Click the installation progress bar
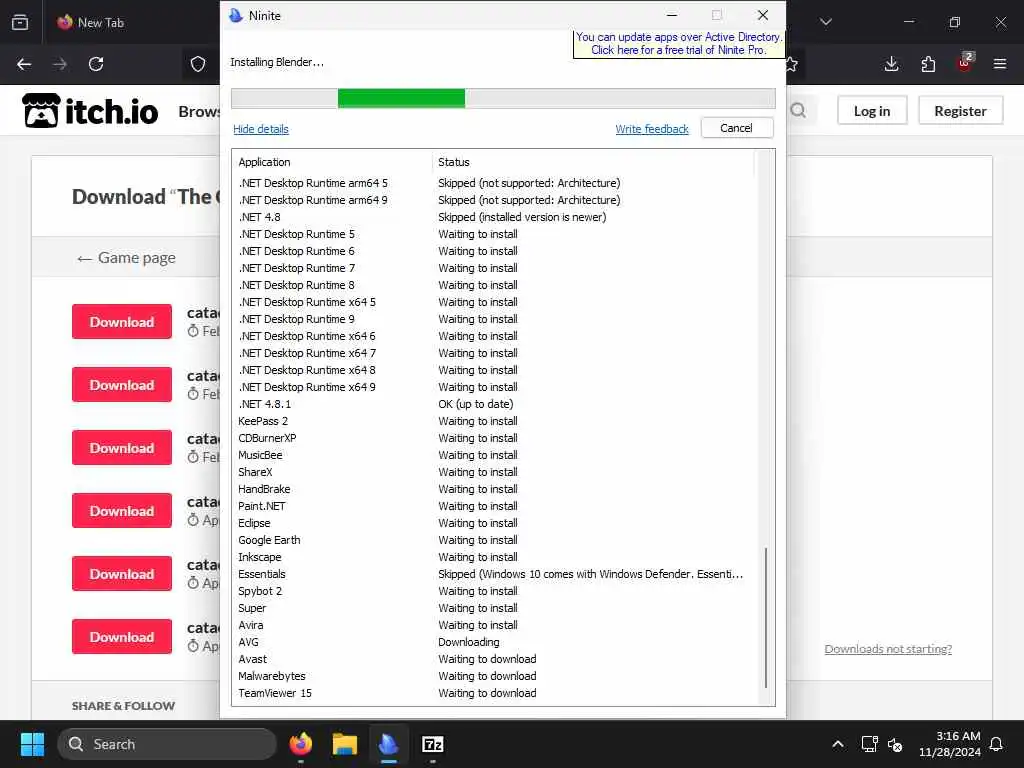This screenshot has height=768, width=1024. pos(503,99)
